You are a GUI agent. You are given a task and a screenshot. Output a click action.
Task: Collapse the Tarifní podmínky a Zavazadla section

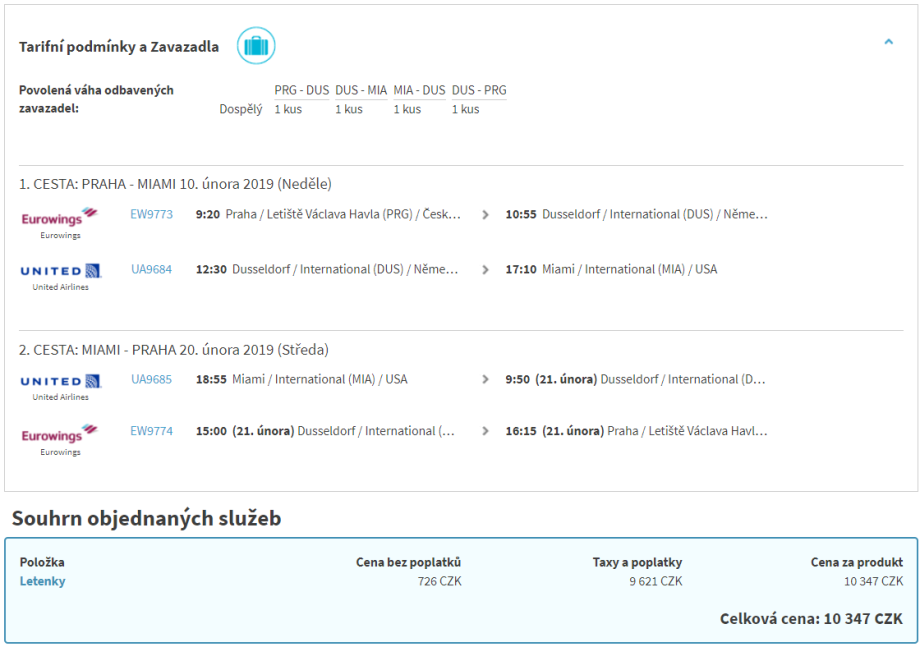tap(888, 42)
